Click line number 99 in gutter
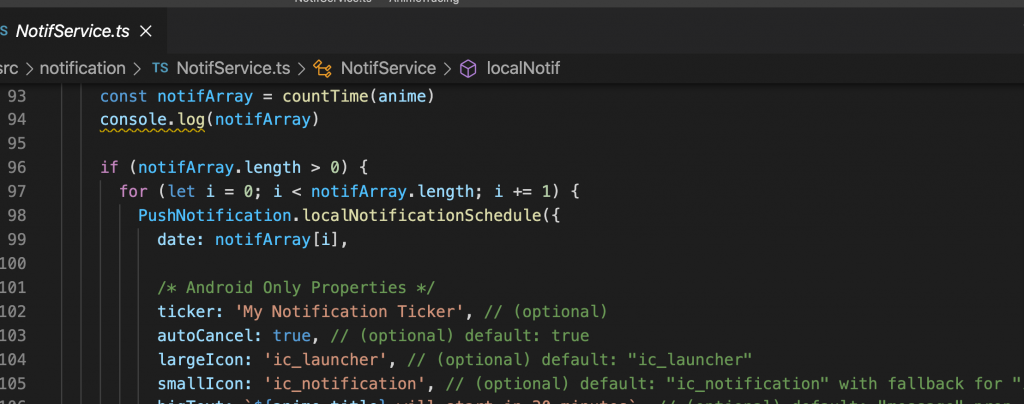 (16, 240)
